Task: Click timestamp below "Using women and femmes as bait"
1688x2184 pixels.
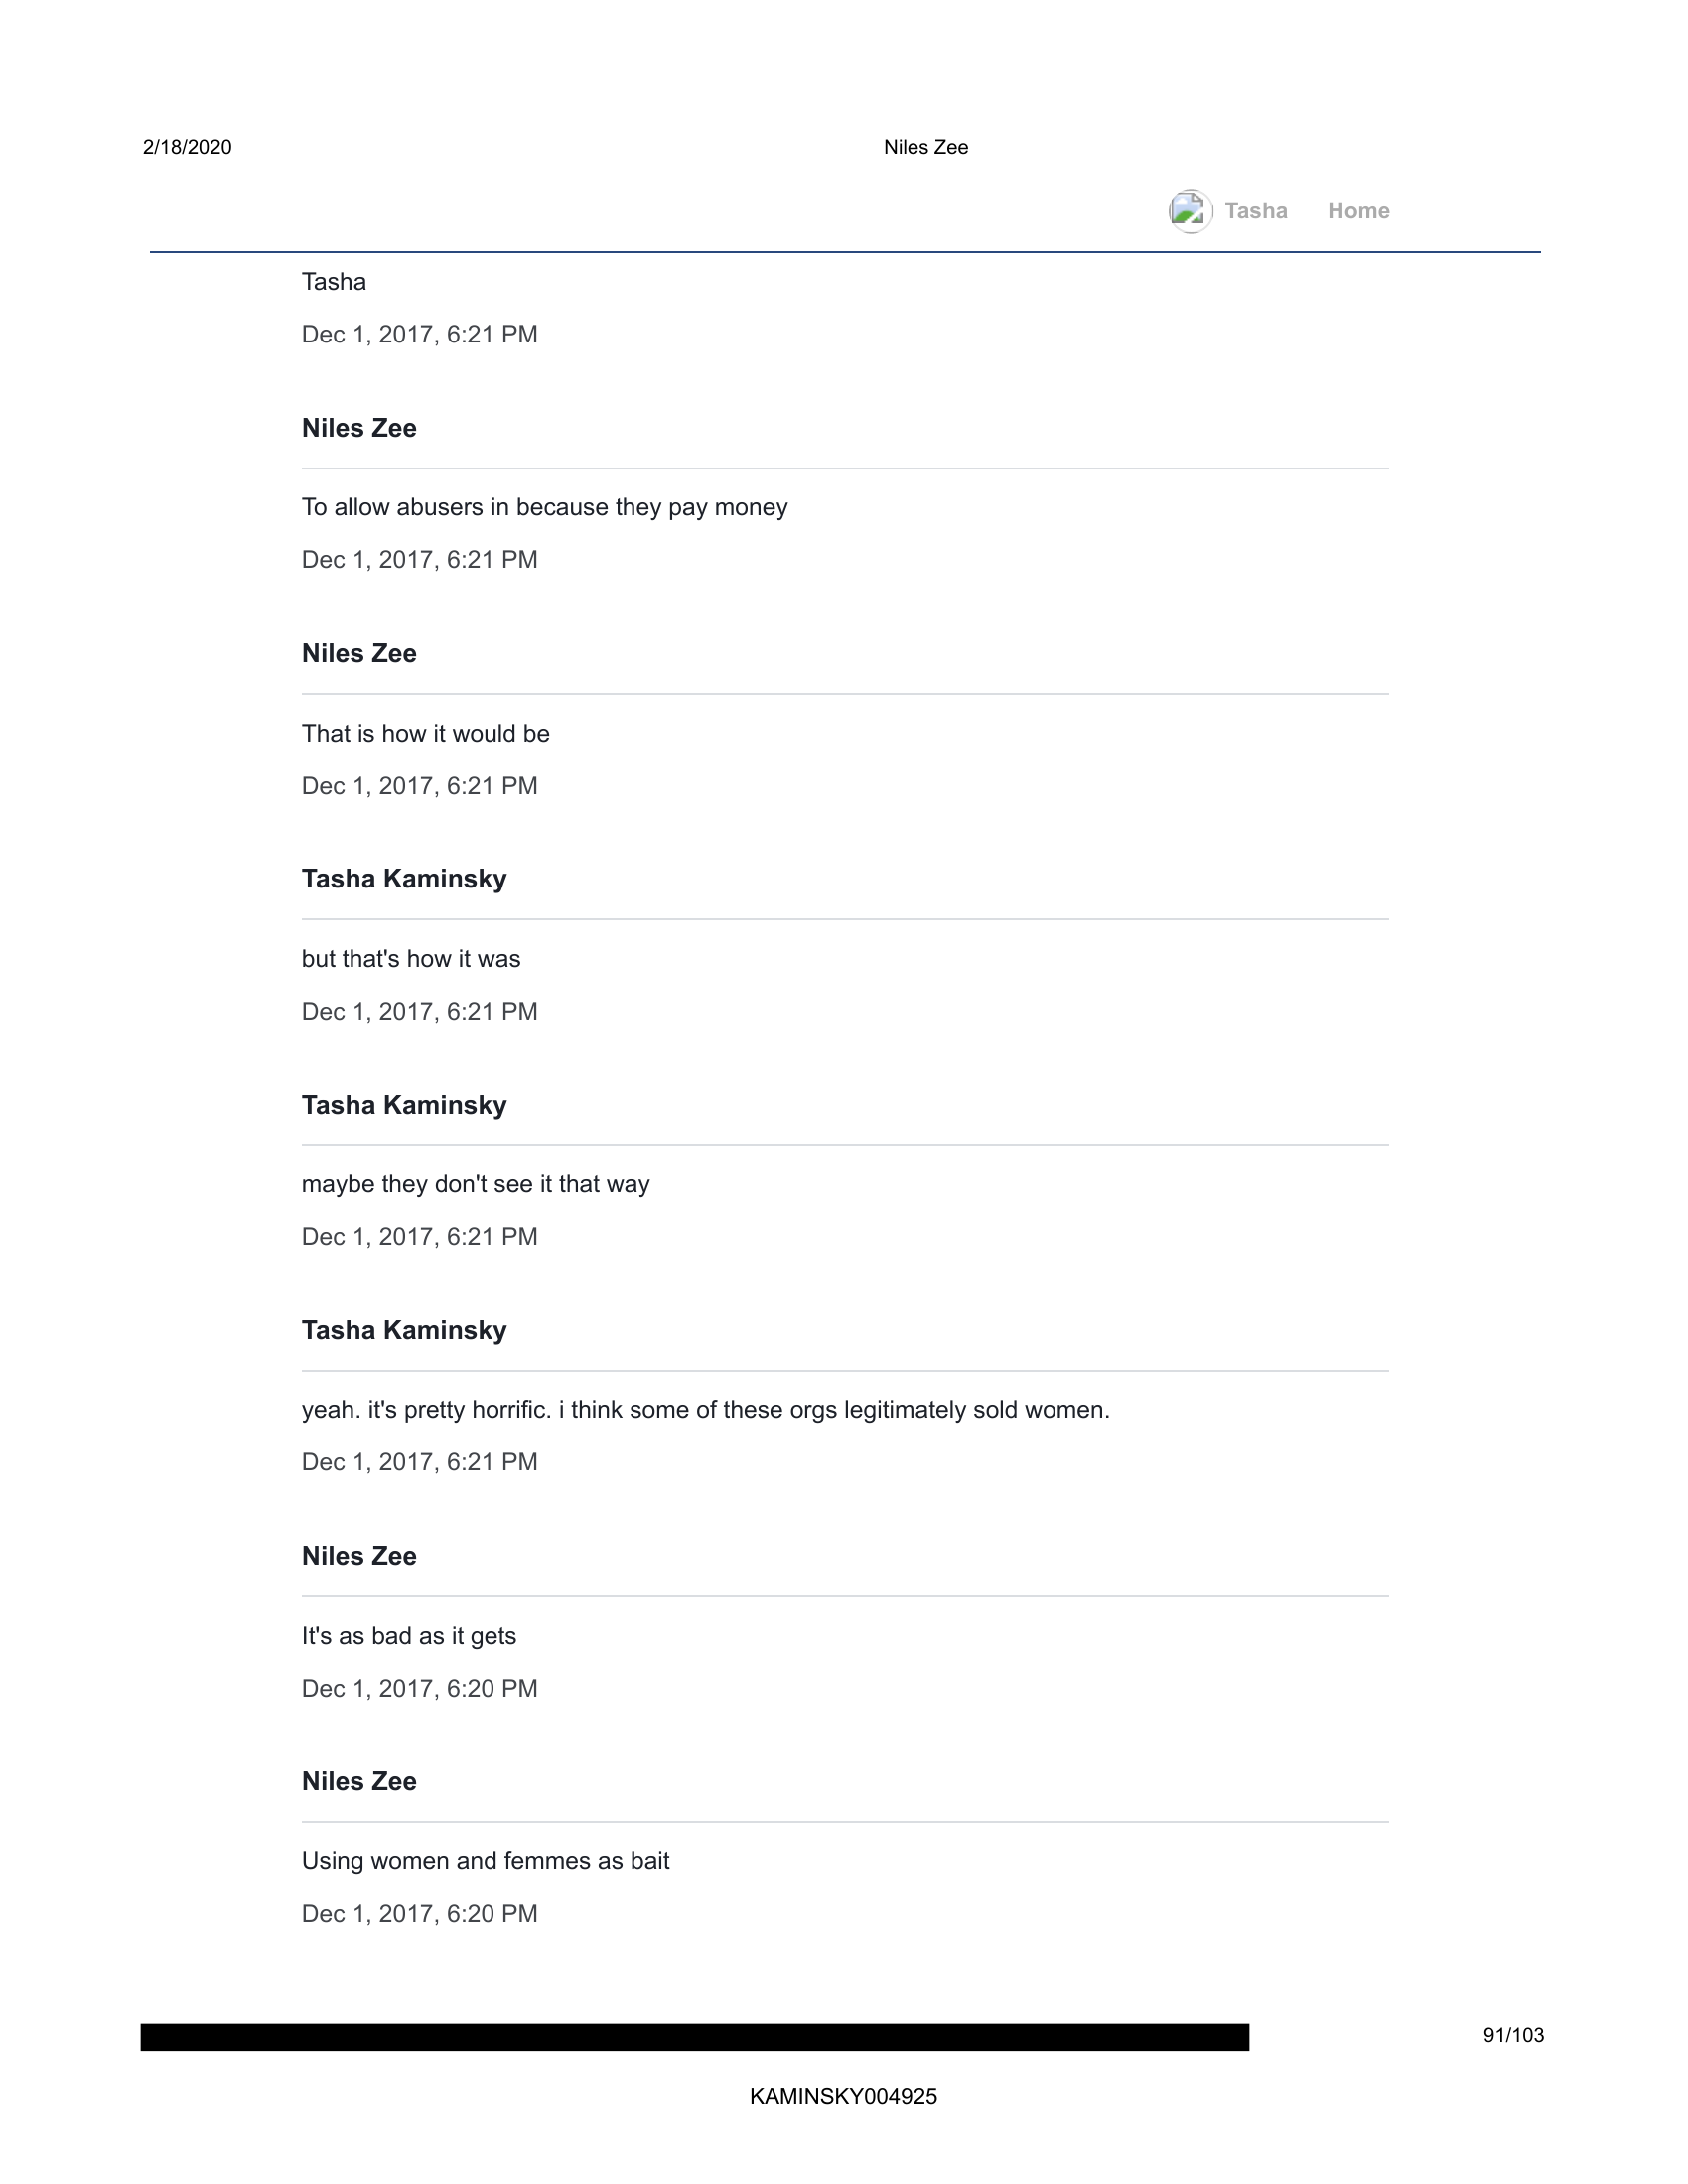Action: (419, 1914)
